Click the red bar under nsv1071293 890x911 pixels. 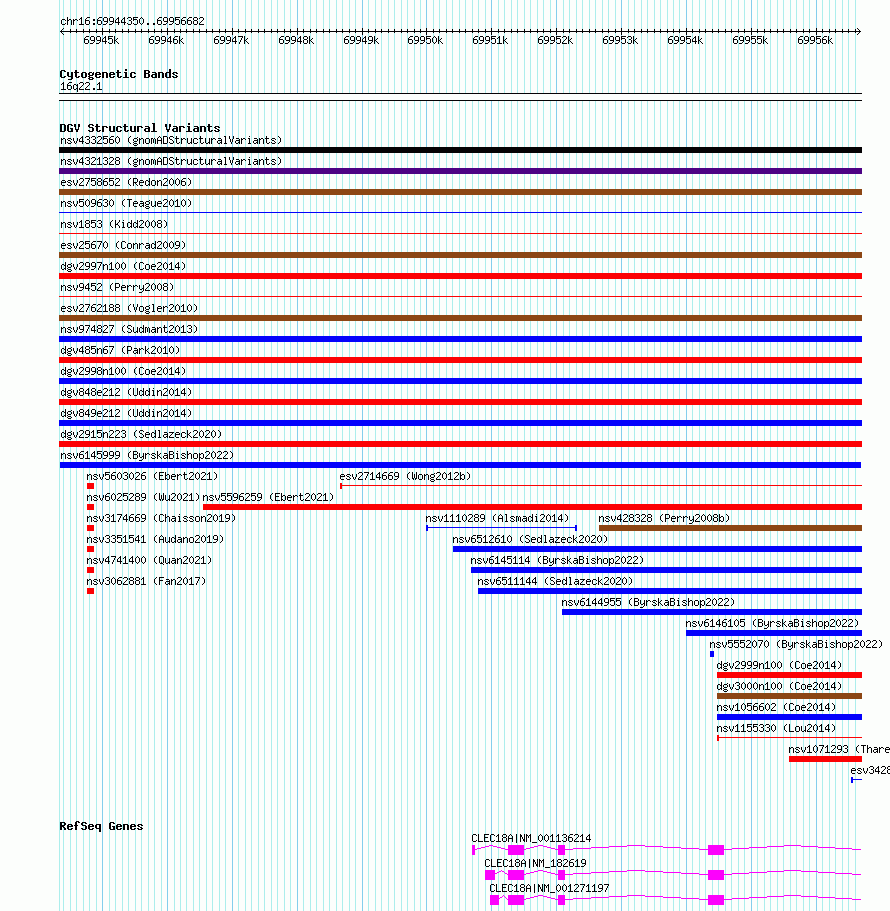coord(826,759)
